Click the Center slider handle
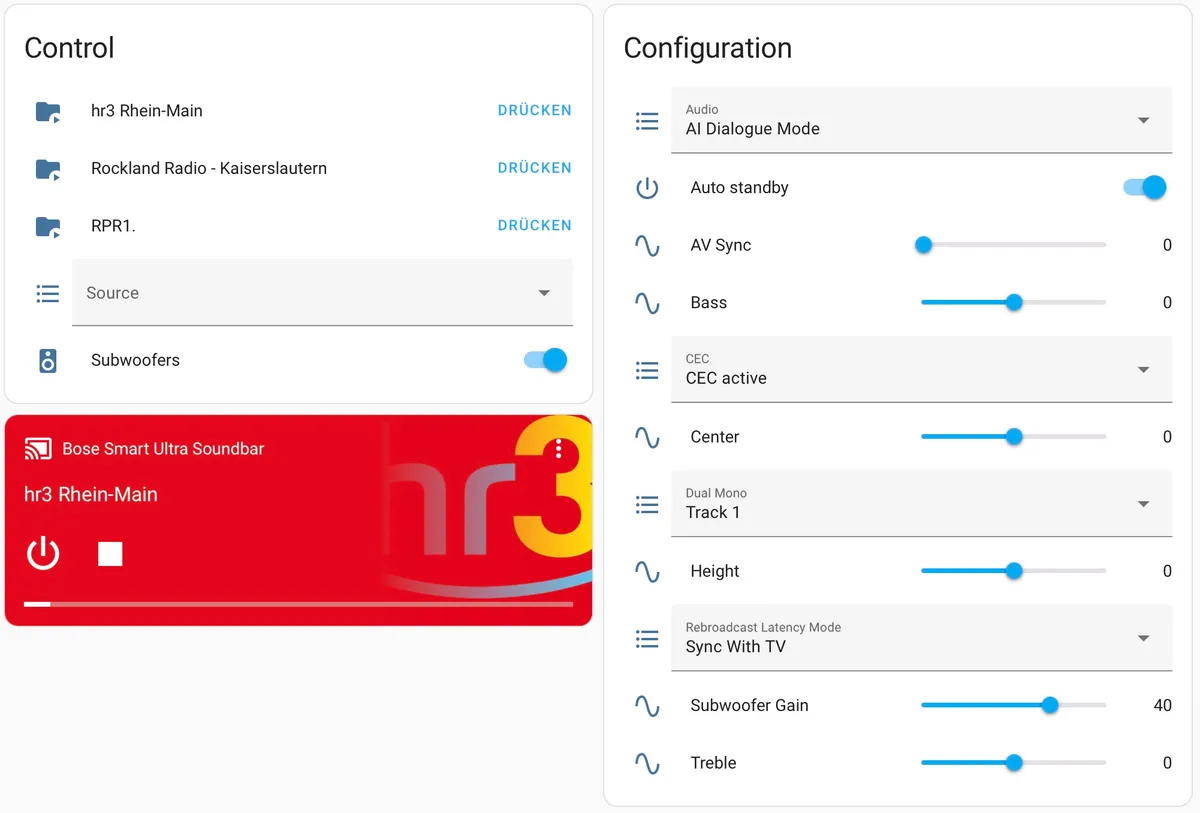The height and width of the screenshot is (813, 1200). coord(1014,437)
